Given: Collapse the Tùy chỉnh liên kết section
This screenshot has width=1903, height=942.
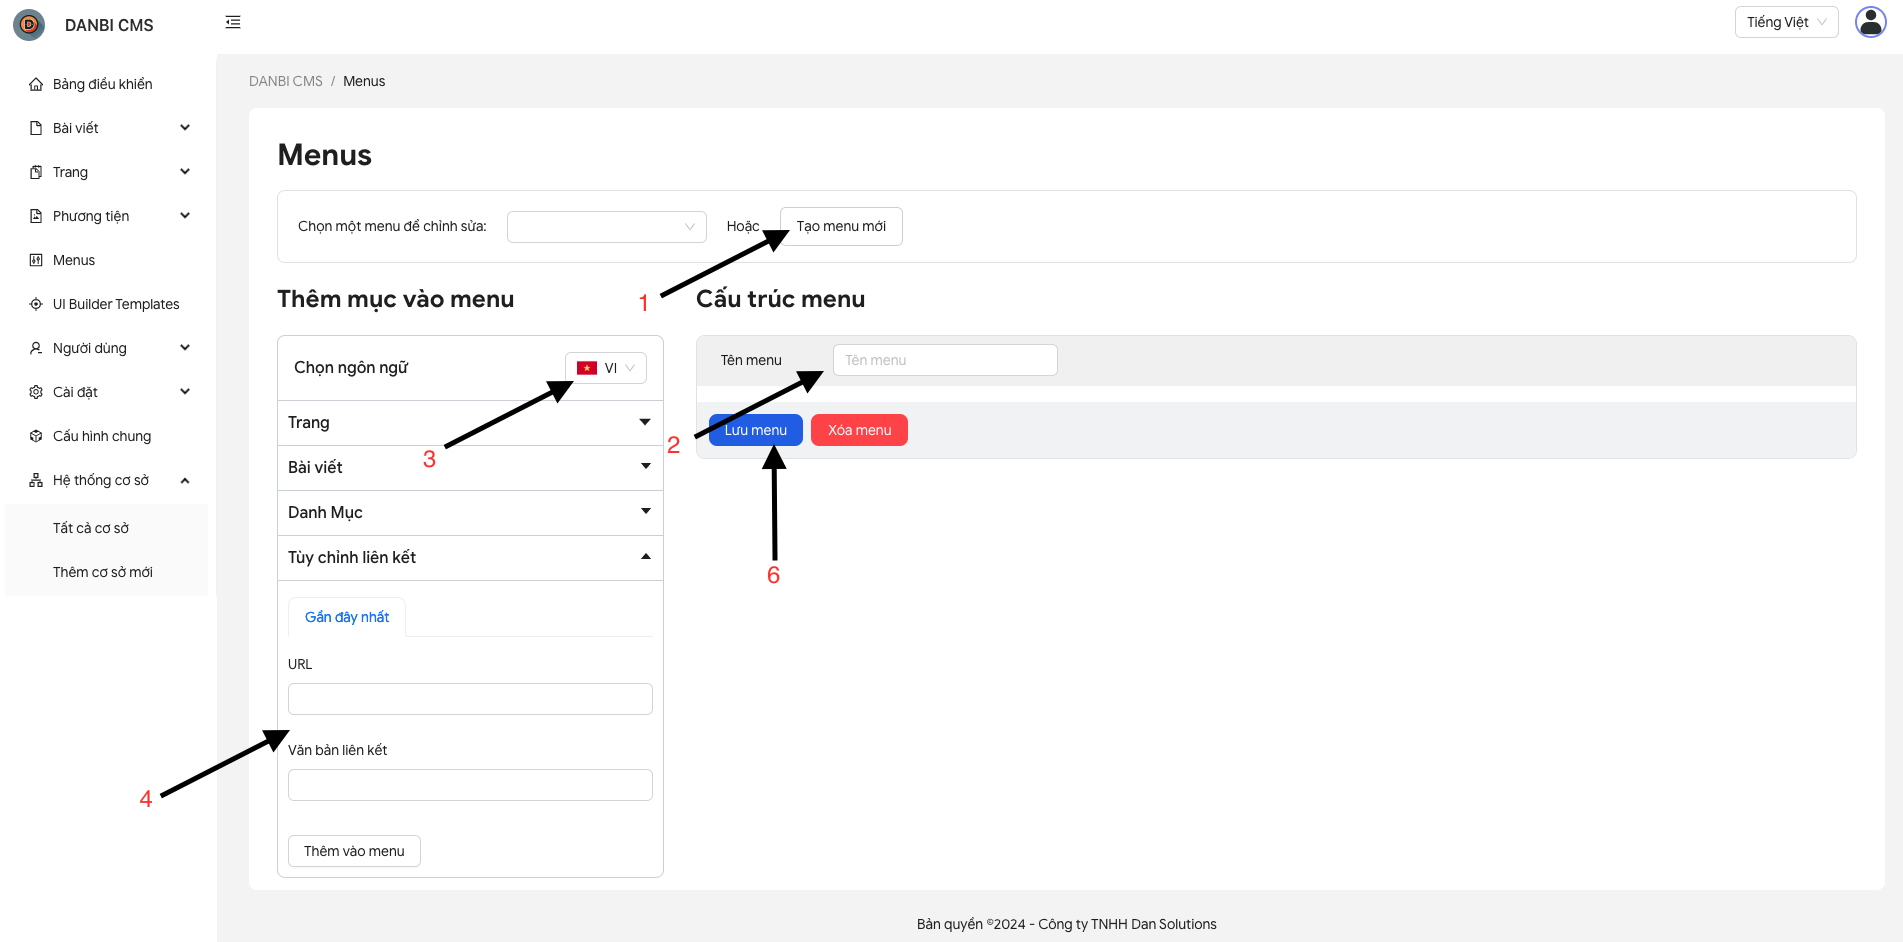Looking at the screenshot, I should pos(470,558).
